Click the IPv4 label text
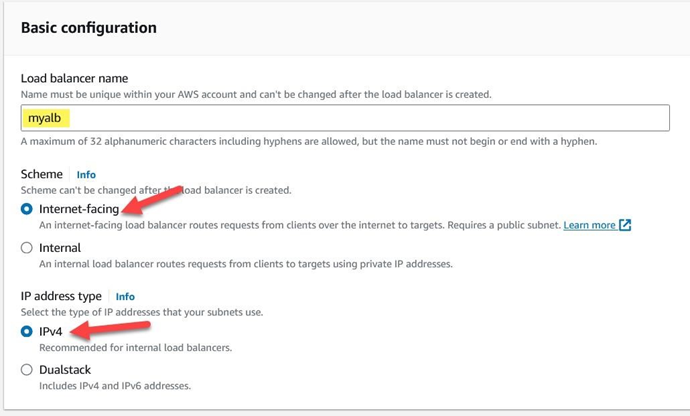The image size is (690, 416). [51, 332]
